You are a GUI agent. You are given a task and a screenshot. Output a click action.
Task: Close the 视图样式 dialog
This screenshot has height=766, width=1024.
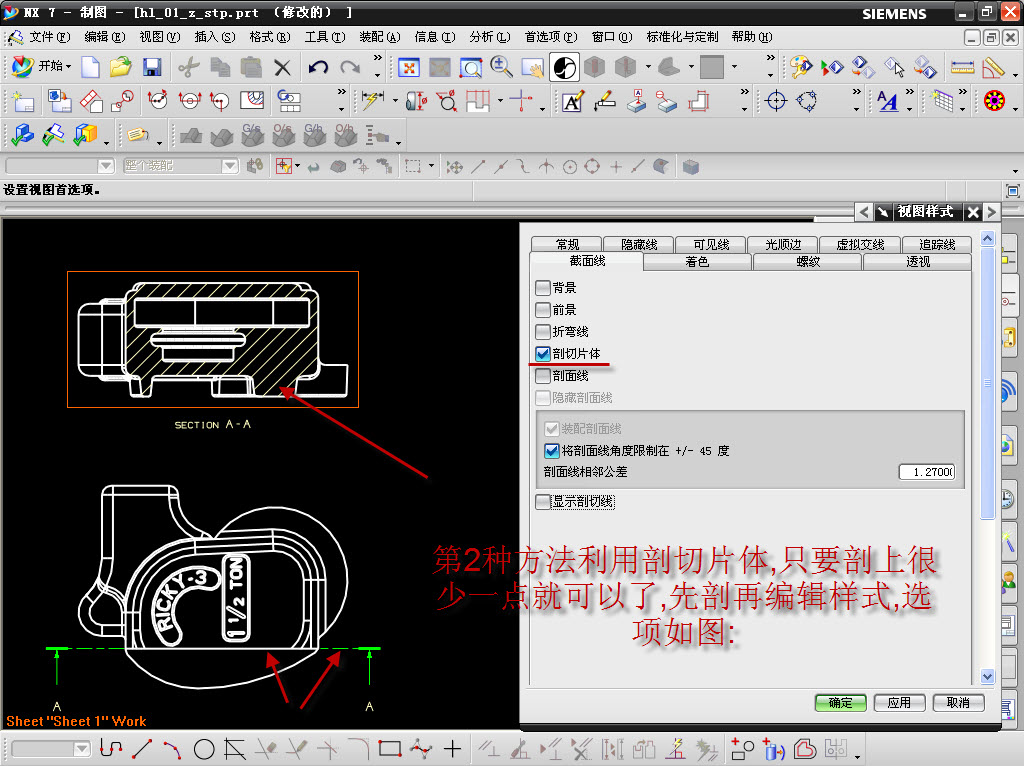click(x=973, y=212)
